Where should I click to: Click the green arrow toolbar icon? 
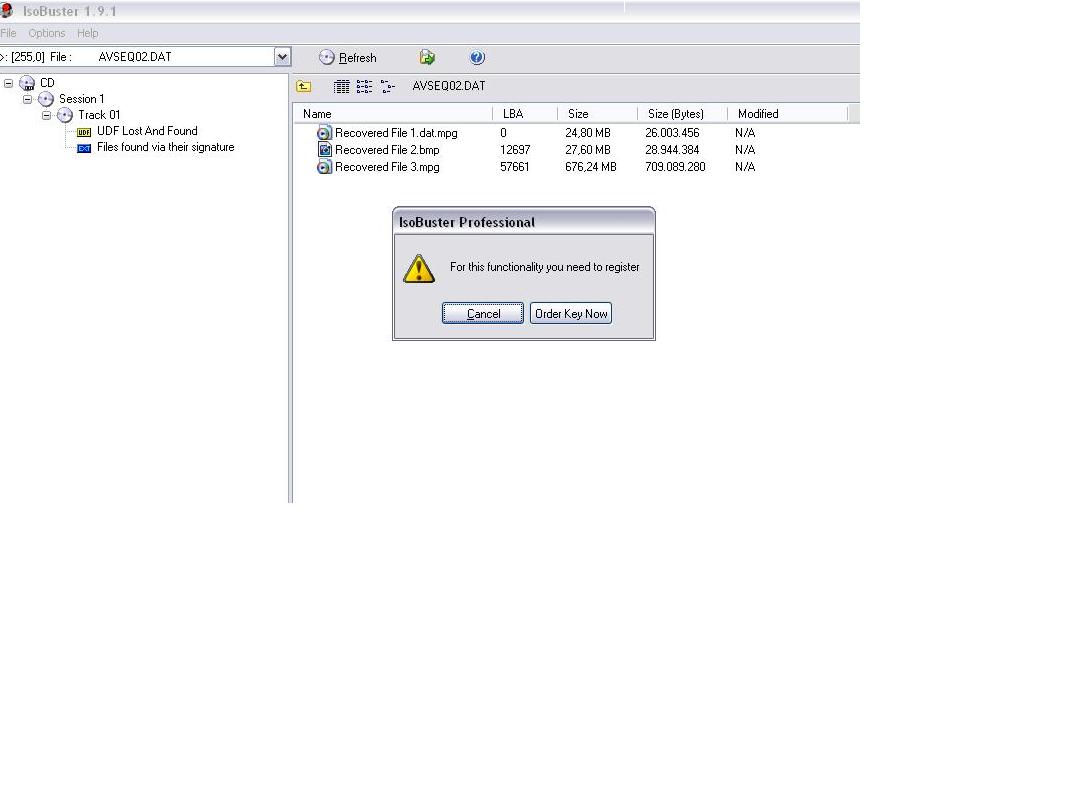pos(427,57)
